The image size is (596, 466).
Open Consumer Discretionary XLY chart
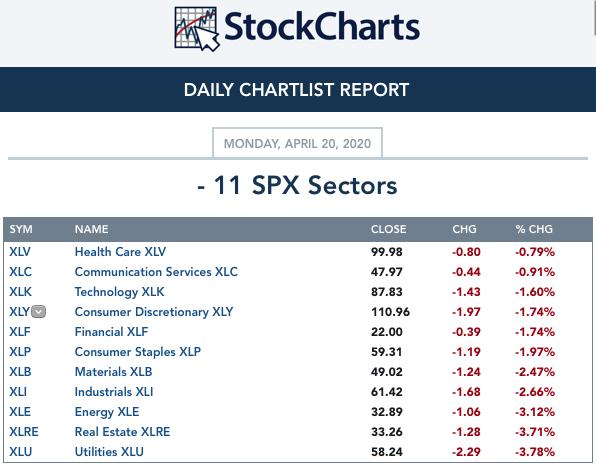click(154, 312)
